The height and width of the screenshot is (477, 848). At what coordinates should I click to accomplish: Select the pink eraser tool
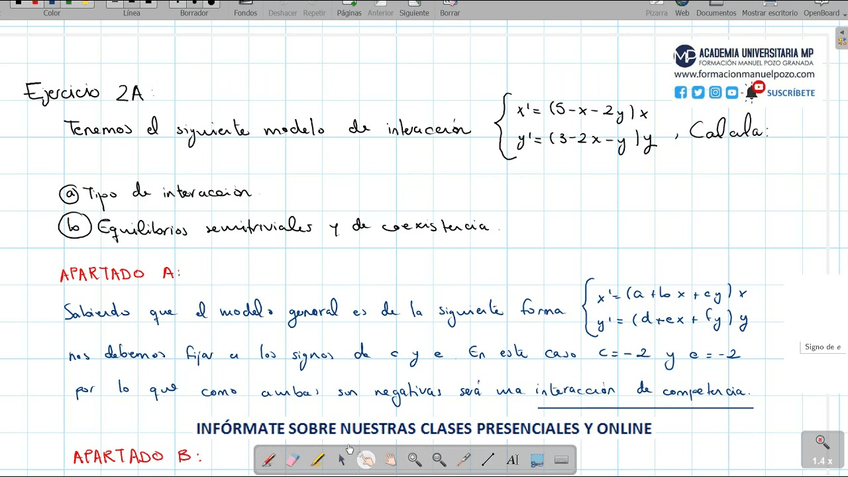293,460
